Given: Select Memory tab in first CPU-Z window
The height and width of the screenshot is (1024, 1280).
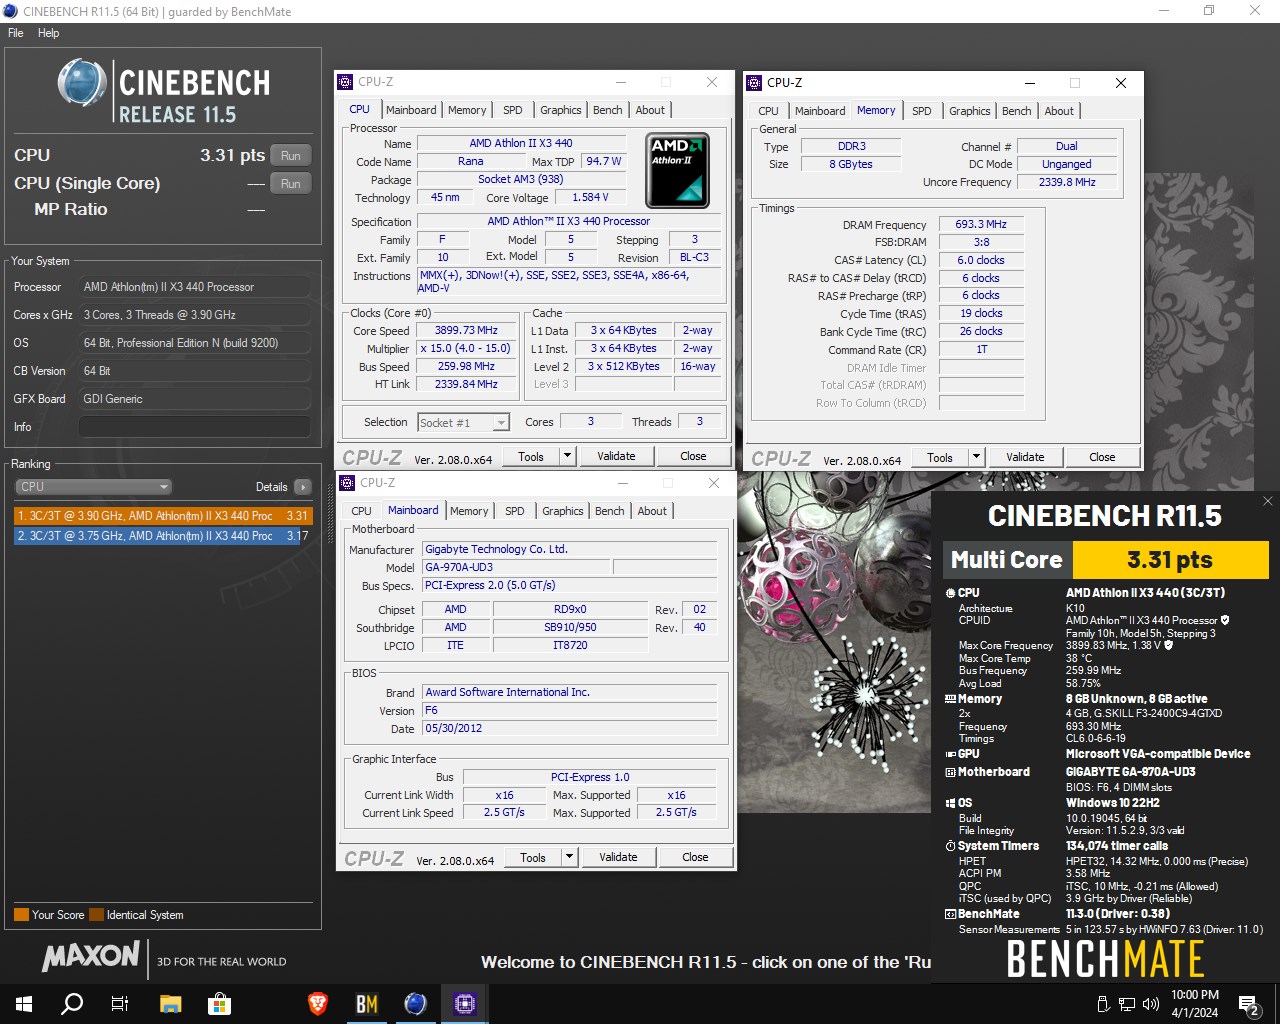Looking at the screenshot, I should [x=467, y=110].
